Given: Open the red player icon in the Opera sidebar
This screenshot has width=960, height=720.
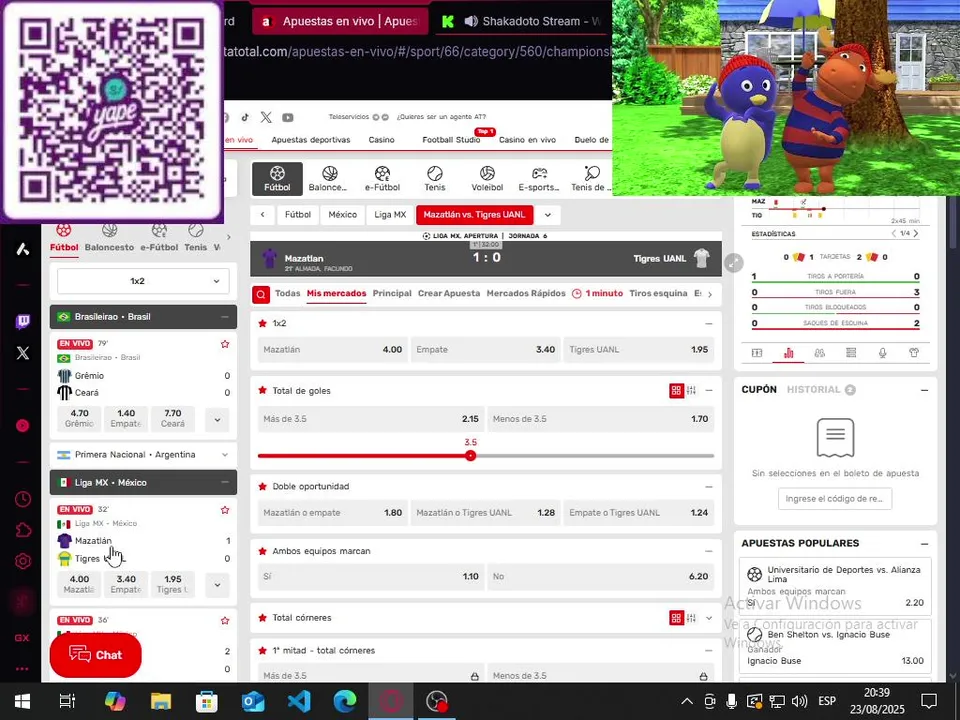Looking at the screenshot, I should tap(23, 426).
